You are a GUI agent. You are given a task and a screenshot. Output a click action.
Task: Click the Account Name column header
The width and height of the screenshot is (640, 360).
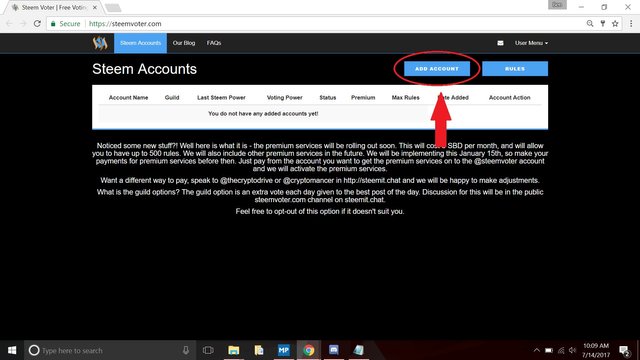128,98
